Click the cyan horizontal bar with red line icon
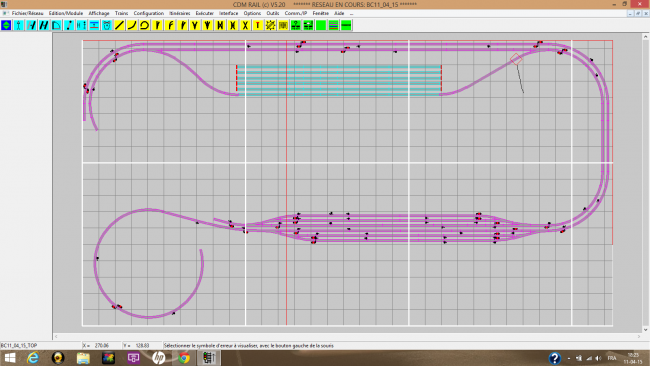 tap(94, 25)
